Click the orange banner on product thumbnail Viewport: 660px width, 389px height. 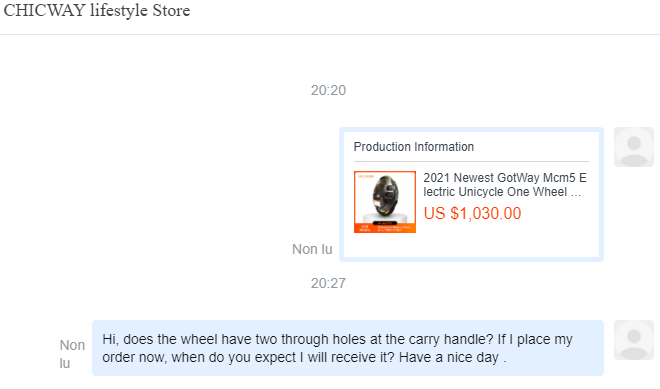(x=385, y=228)
